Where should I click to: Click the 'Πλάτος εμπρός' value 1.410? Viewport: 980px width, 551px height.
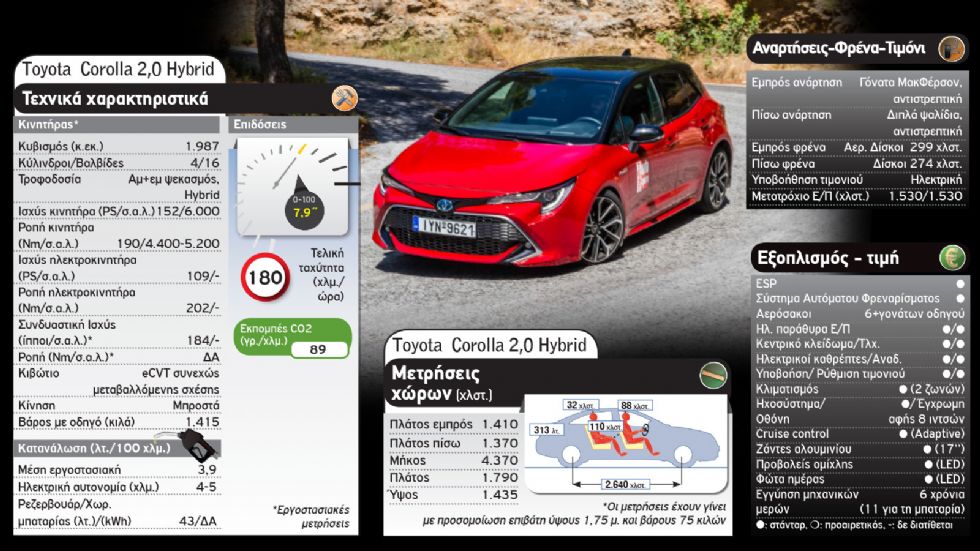pos(500,424)
